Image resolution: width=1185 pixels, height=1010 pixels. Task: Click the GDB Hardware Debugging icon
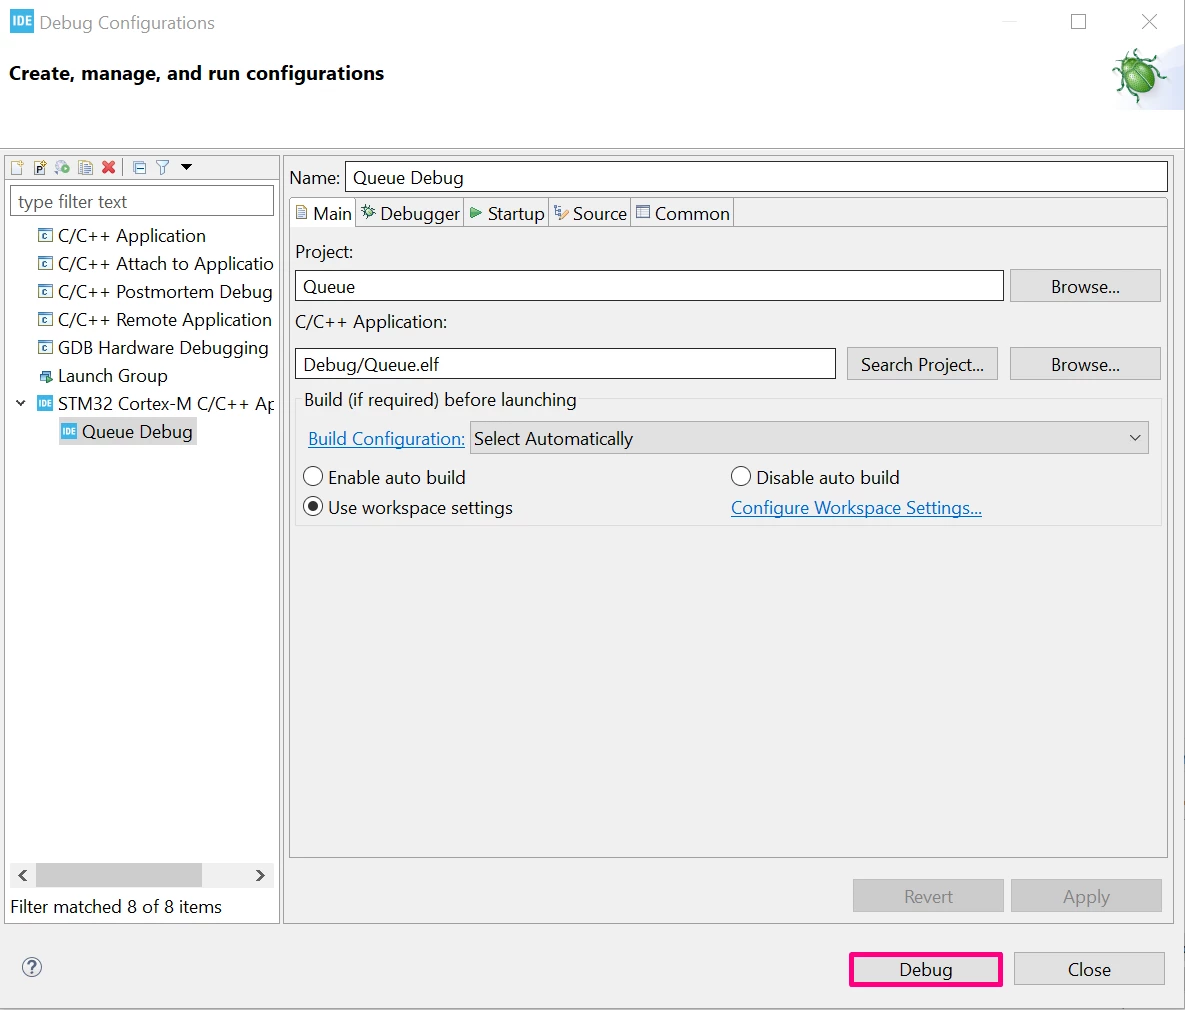[45, 347]
